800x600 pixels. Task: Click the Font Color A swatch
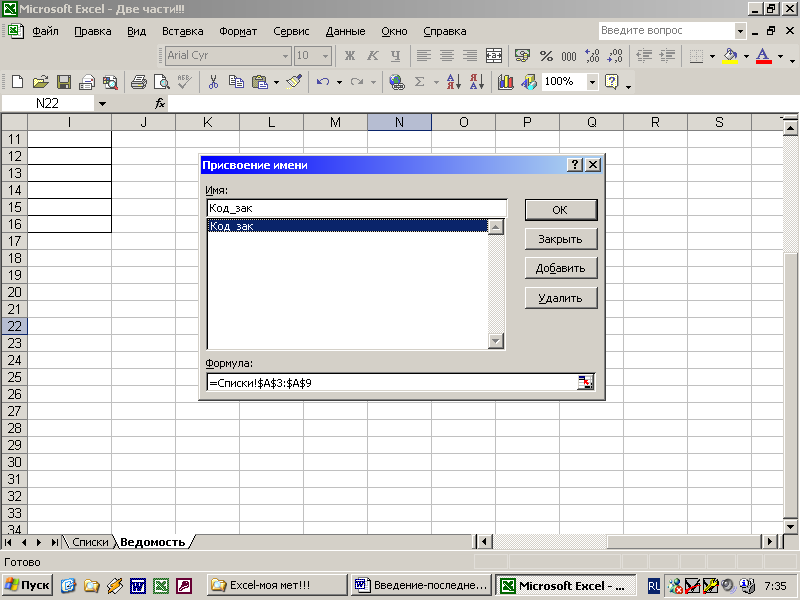[763, 56]
